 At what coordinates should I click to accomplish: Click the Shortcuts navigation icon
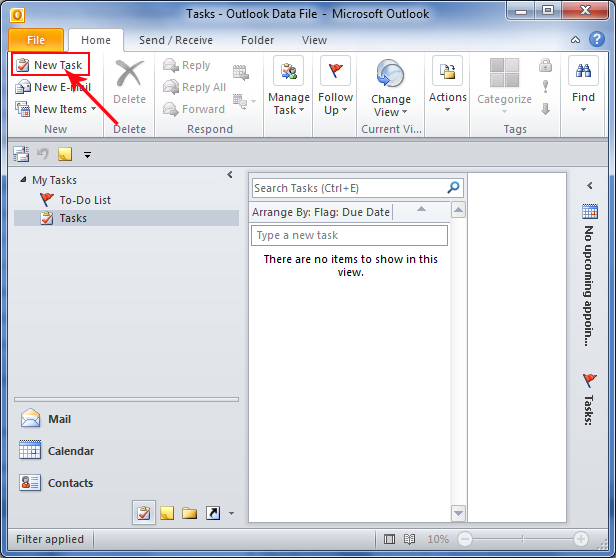213,513
